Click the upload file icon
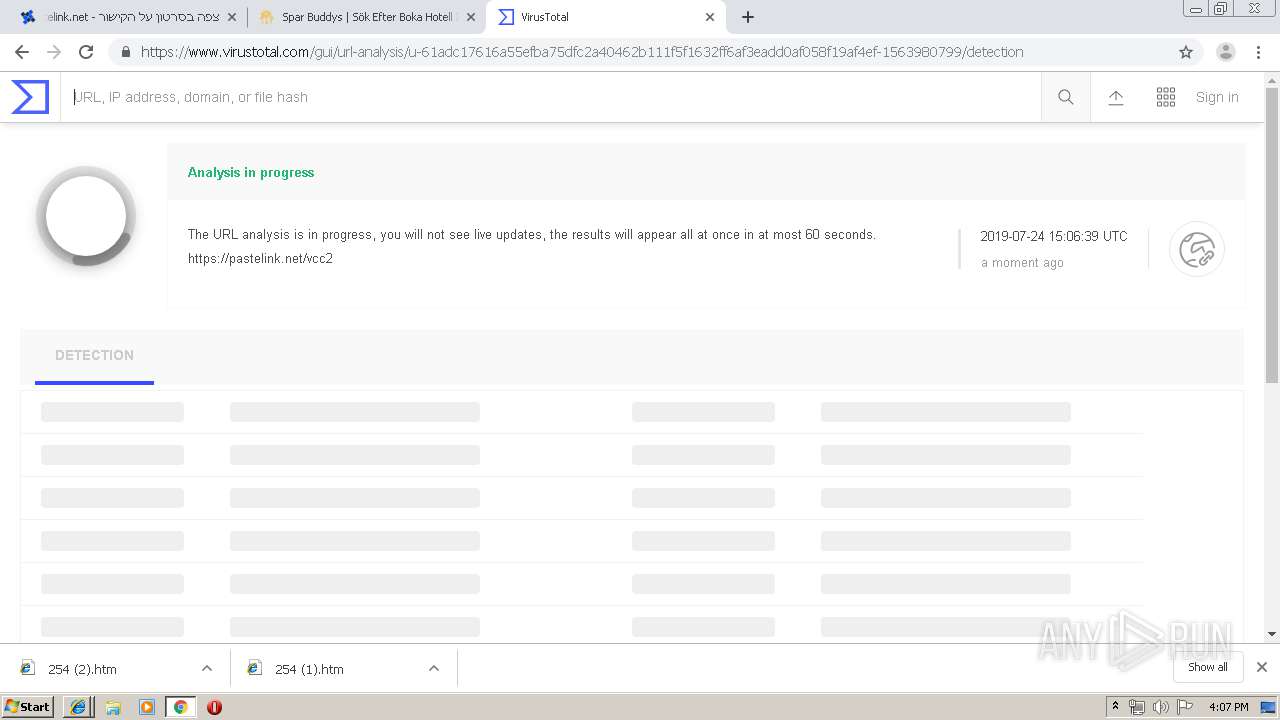The width and height of the screenshot is (1280, 720). (1116, 97)
